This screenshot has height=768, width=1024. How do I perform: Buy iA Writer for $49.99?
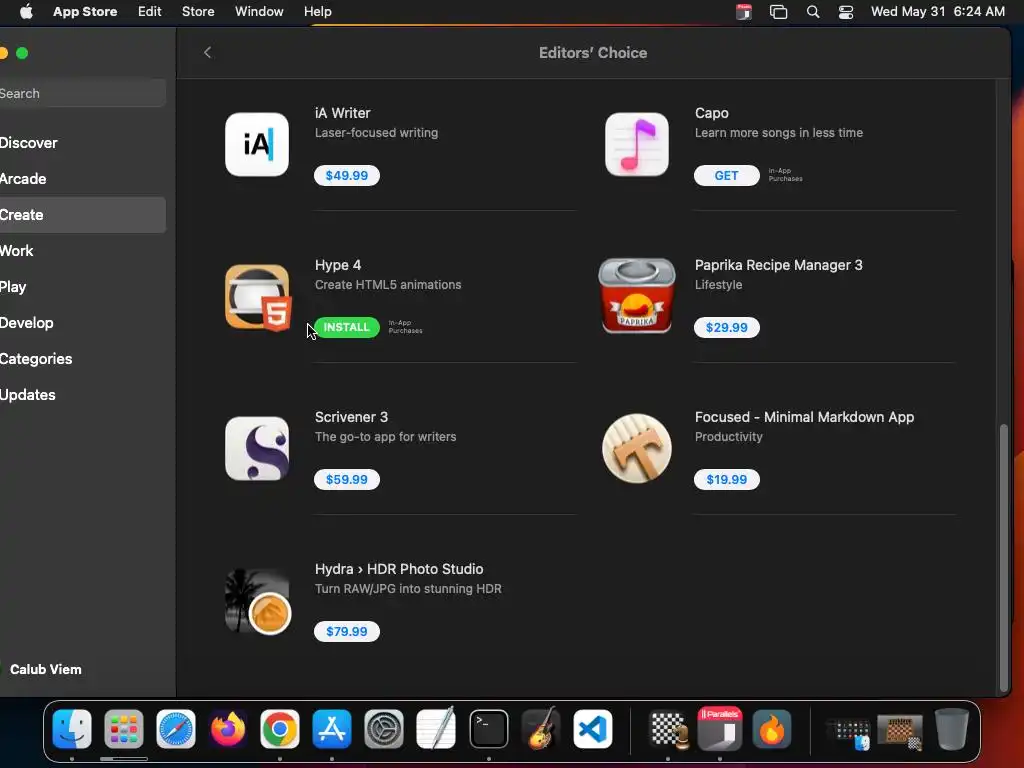pos(347,175)
